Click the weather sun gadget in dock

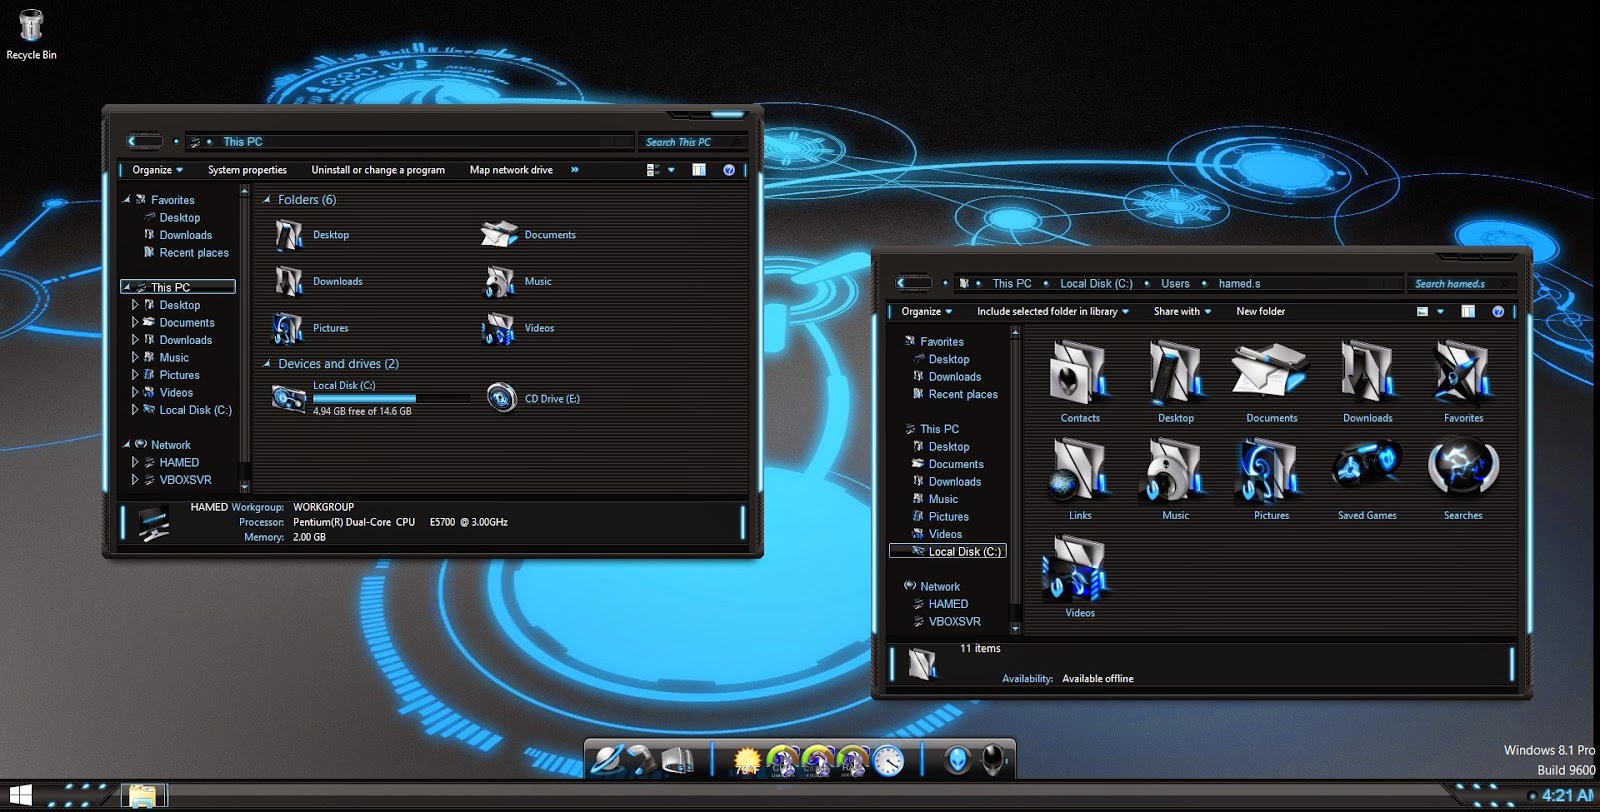coord(747,762)
